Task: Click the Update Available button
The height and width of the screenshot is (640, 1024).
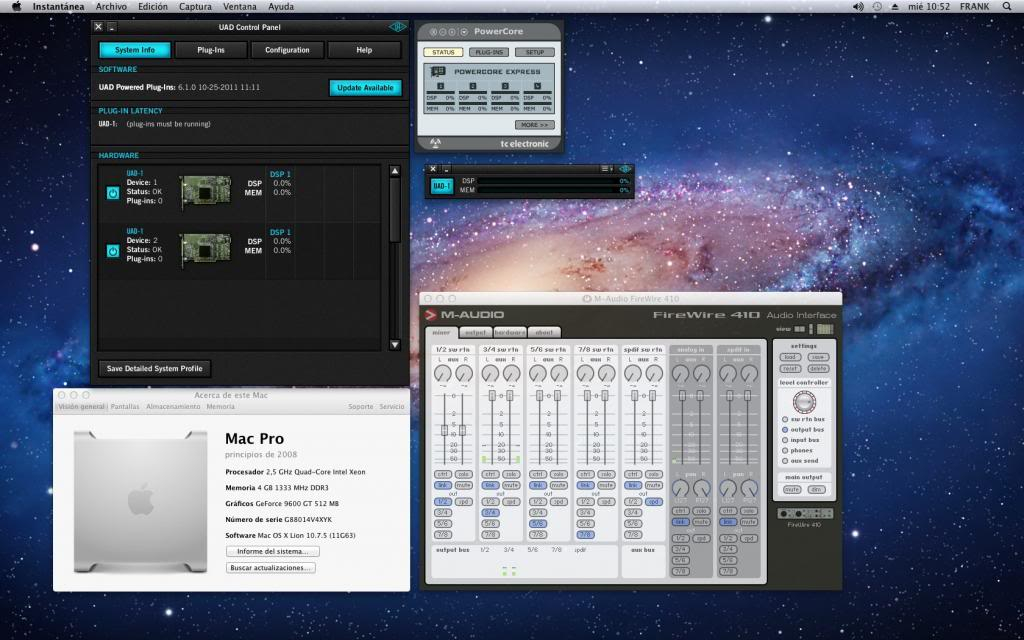Action: (x=365, y=88)
